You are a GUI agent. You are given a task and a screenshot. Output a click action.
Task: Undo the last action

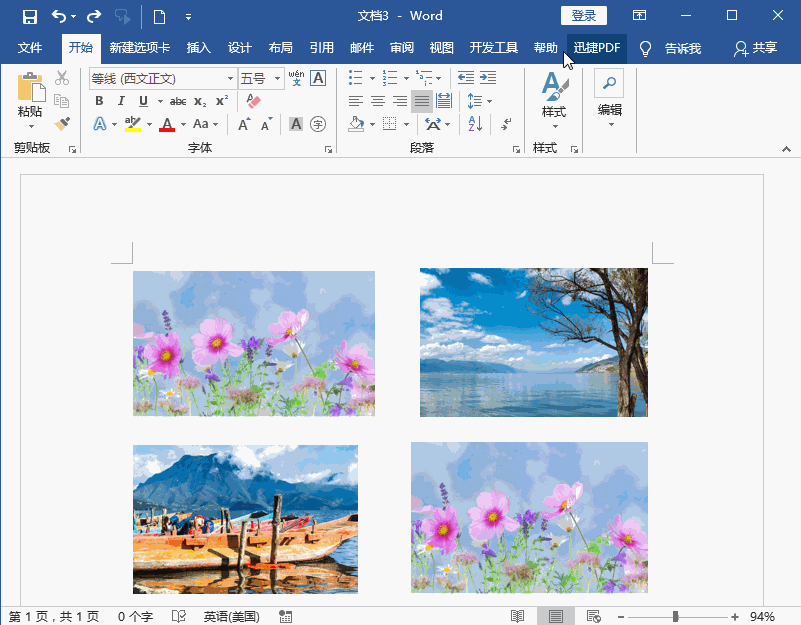pyautogui.click(x=59, y=17)
